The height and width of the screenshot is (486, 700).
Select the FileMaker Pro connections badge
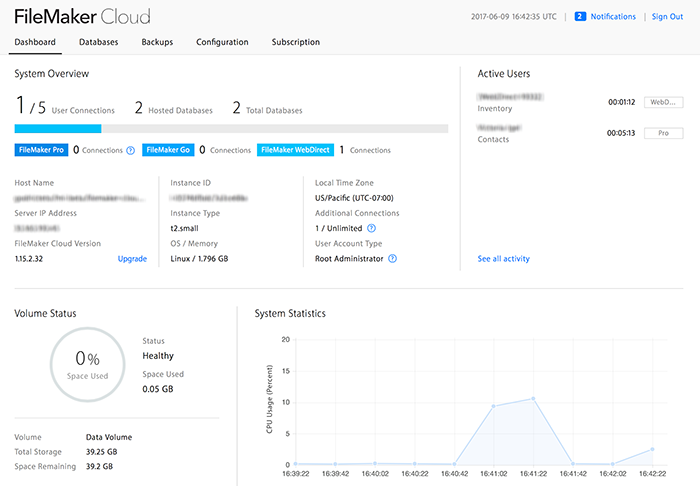[42, 150]
